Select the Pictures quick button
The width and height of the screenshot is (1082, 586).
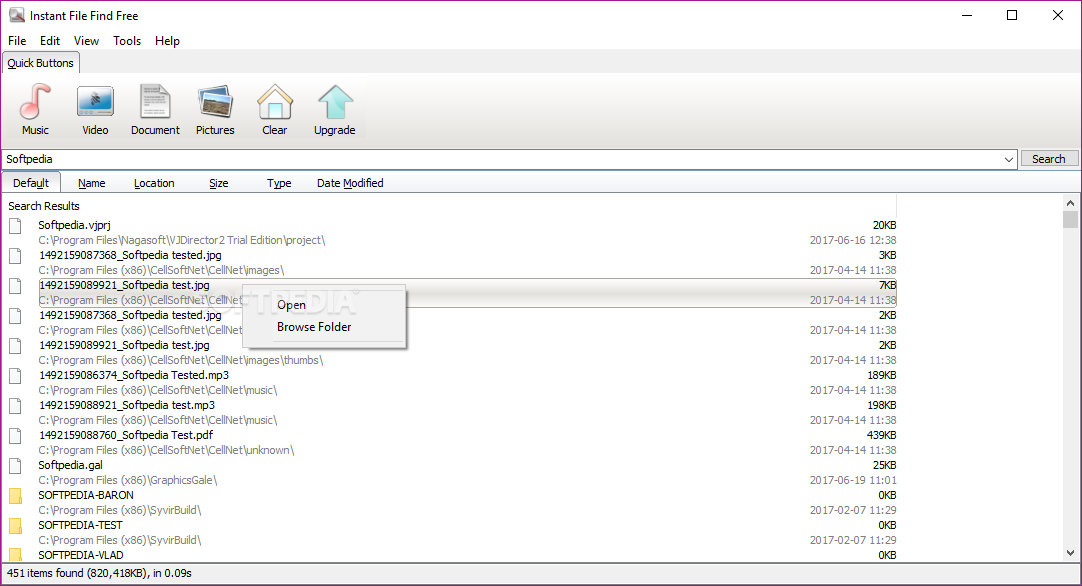[215, 110]
